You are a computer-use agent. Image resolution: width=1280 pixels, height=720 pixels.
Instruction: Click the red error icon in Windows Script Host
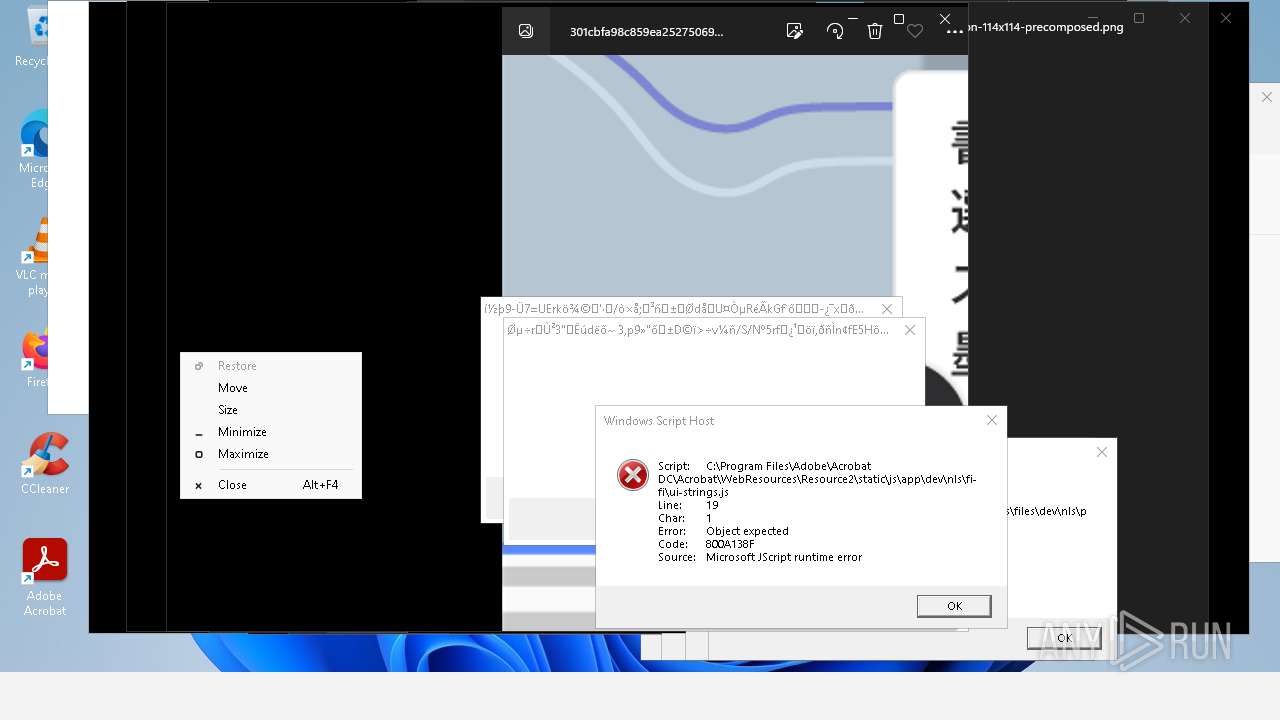pyautogui.click(x=632, y=475)
